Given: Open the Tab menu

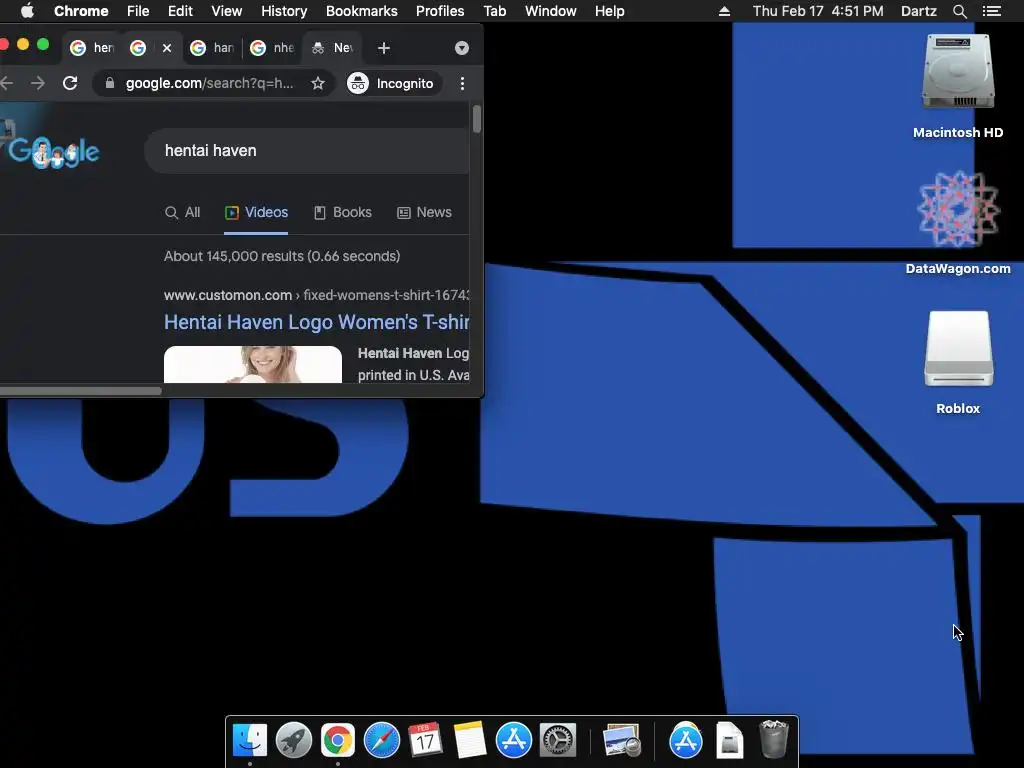Looking at the screenshot, I should (494, 11).
